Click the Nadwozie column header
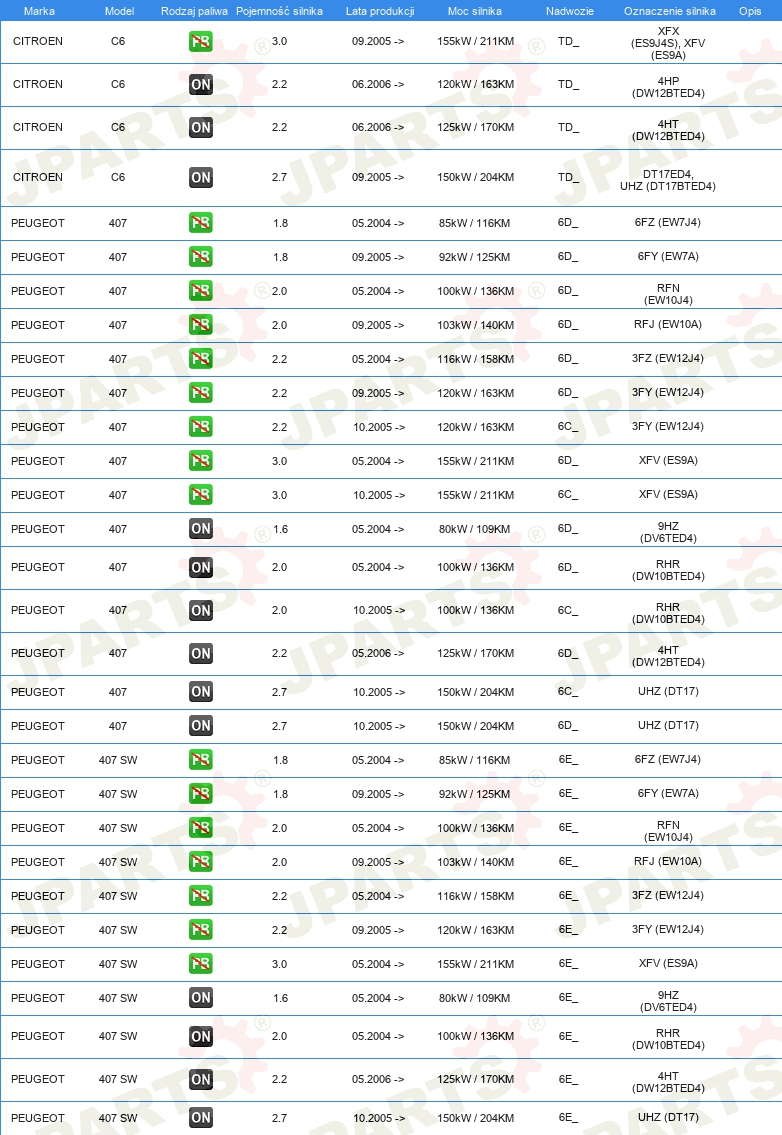The width and height of the screenshot is (782, 1135). 570,11
